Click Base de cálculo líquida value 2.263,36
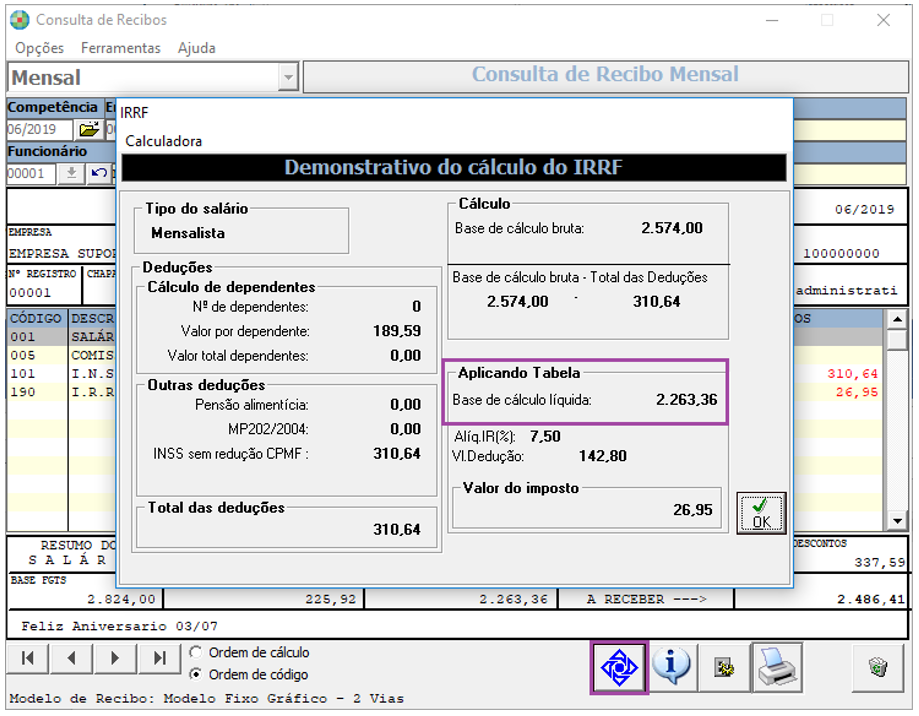This screenshot has height=716, width=919. [x=686, y=400]
